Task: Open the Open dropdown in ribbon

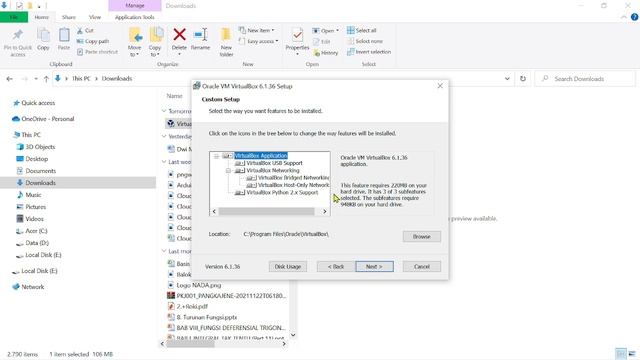Action: (326, 31)
